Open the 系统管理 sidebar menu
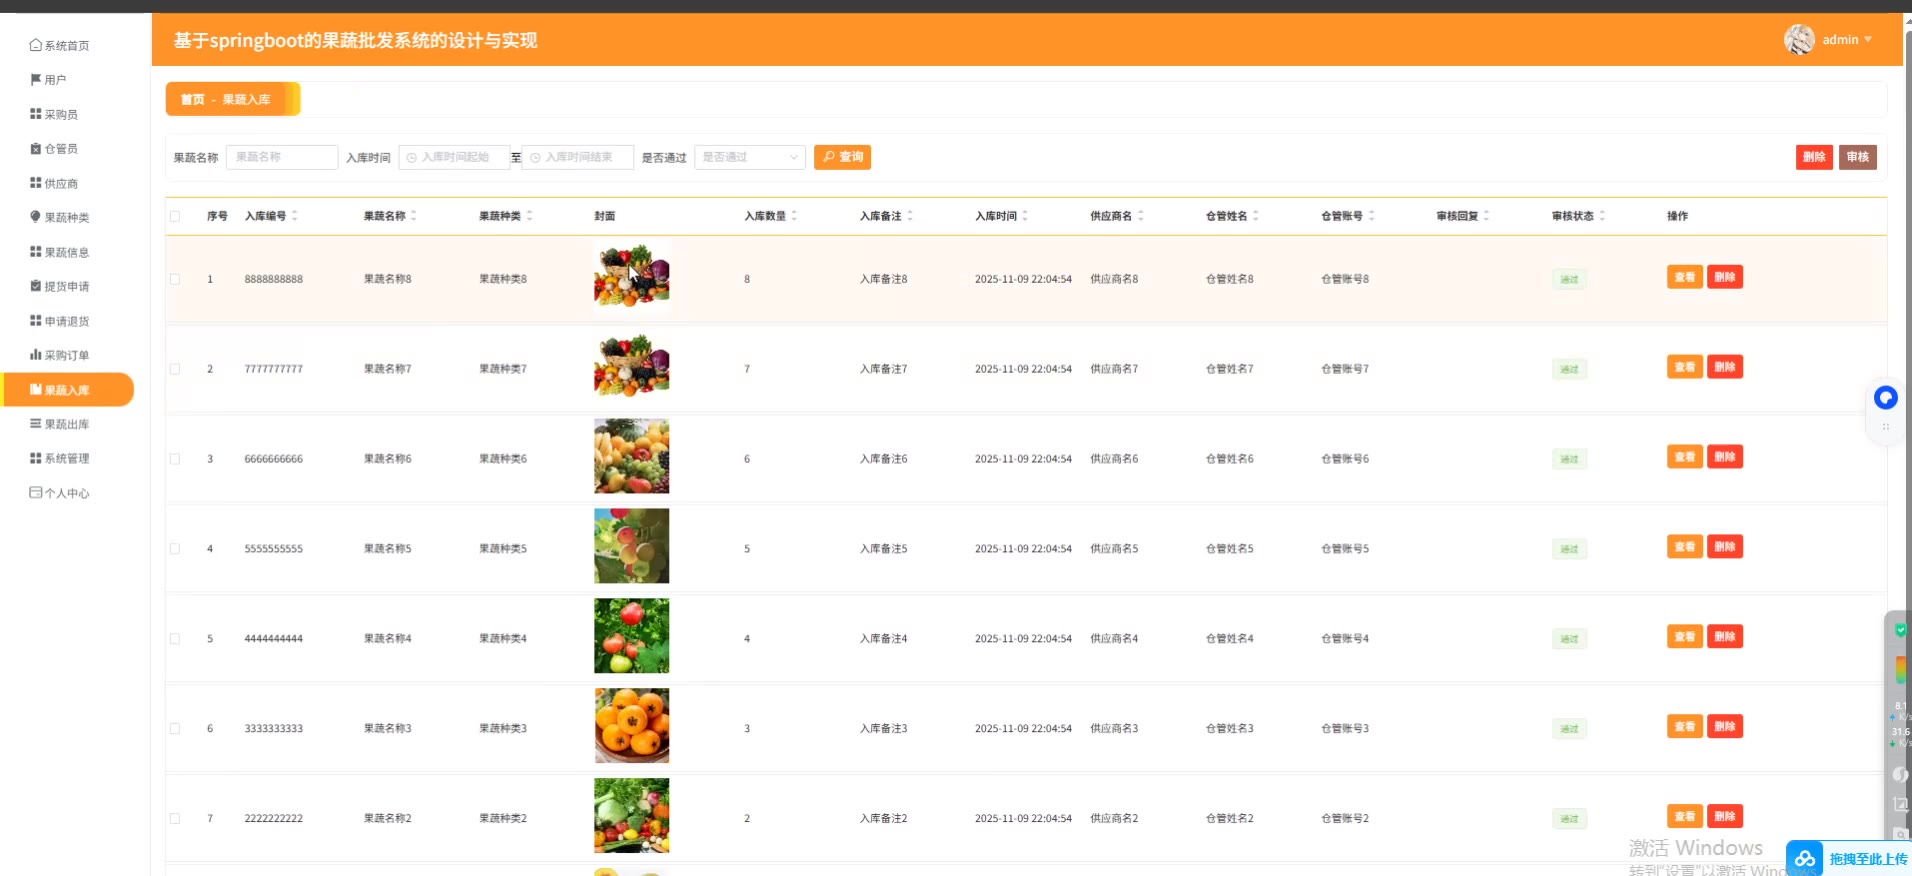1912x876 pixels. pos(60,458)
